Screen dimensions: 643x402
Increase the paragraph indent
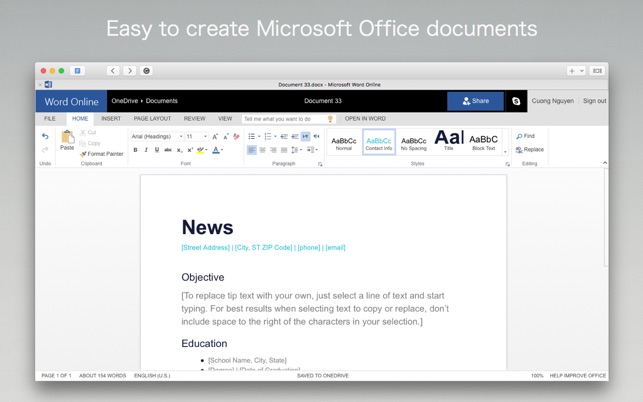[x=294, y=136]
